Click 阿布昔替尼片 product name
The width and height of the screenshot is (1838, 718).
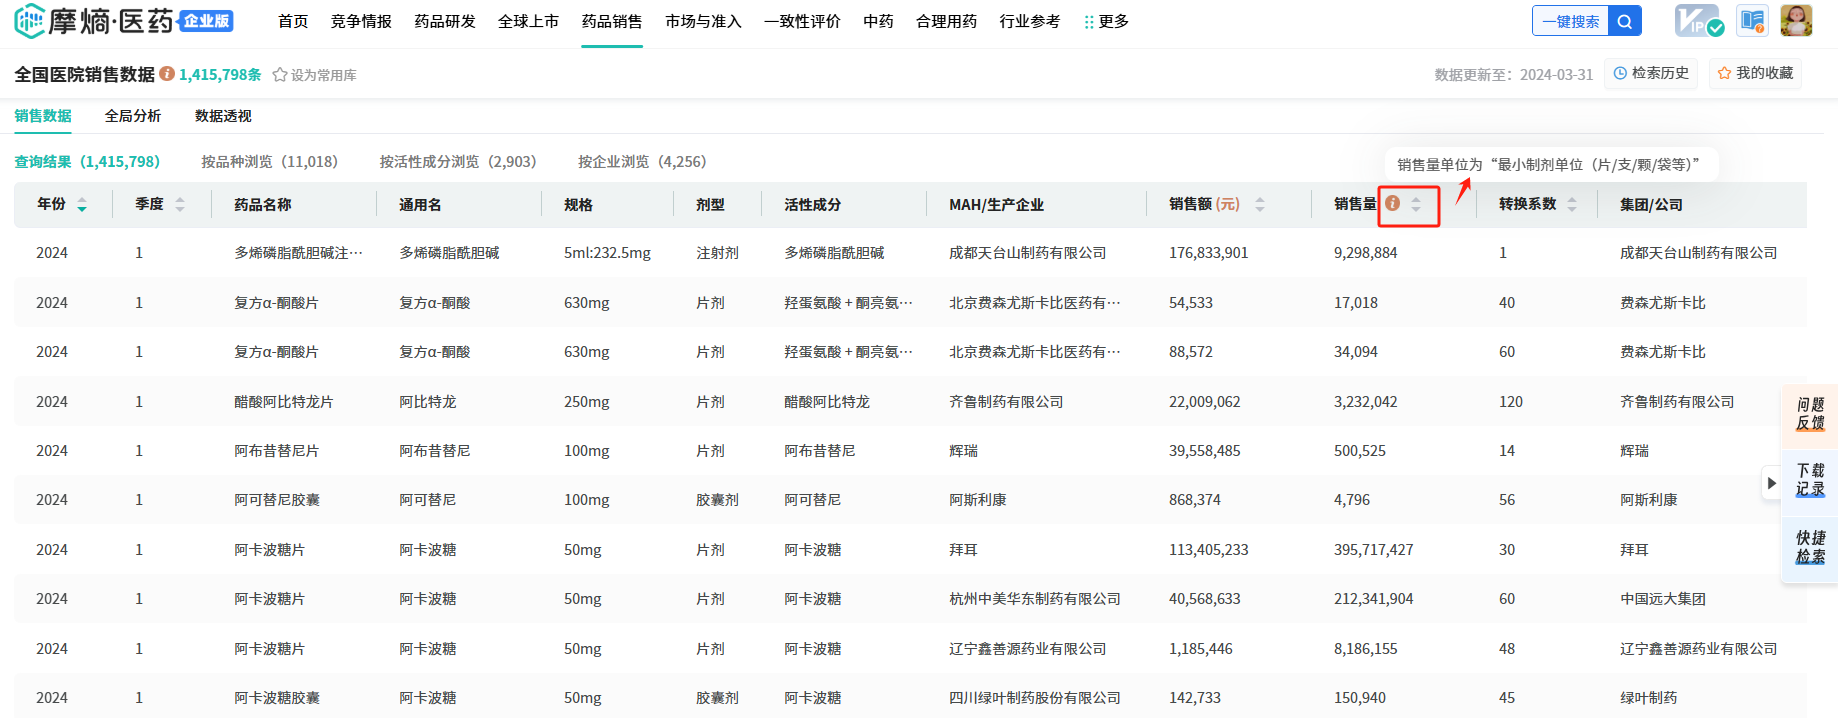click(x=276, y=451)
